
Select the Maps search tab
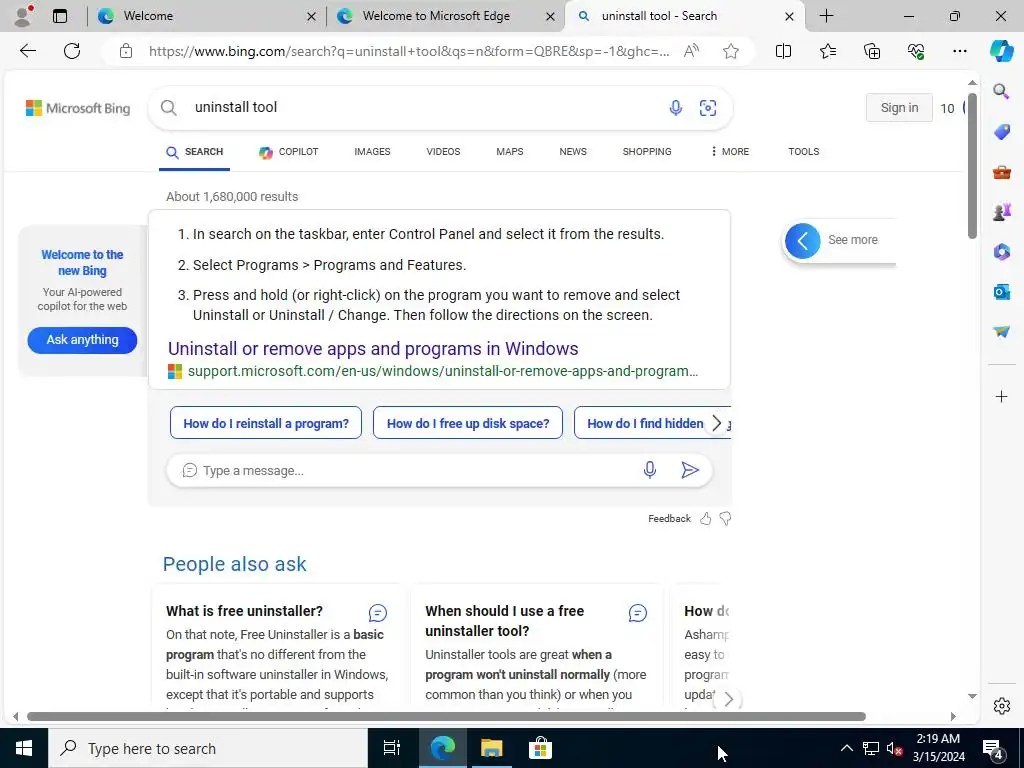[509, 152]
